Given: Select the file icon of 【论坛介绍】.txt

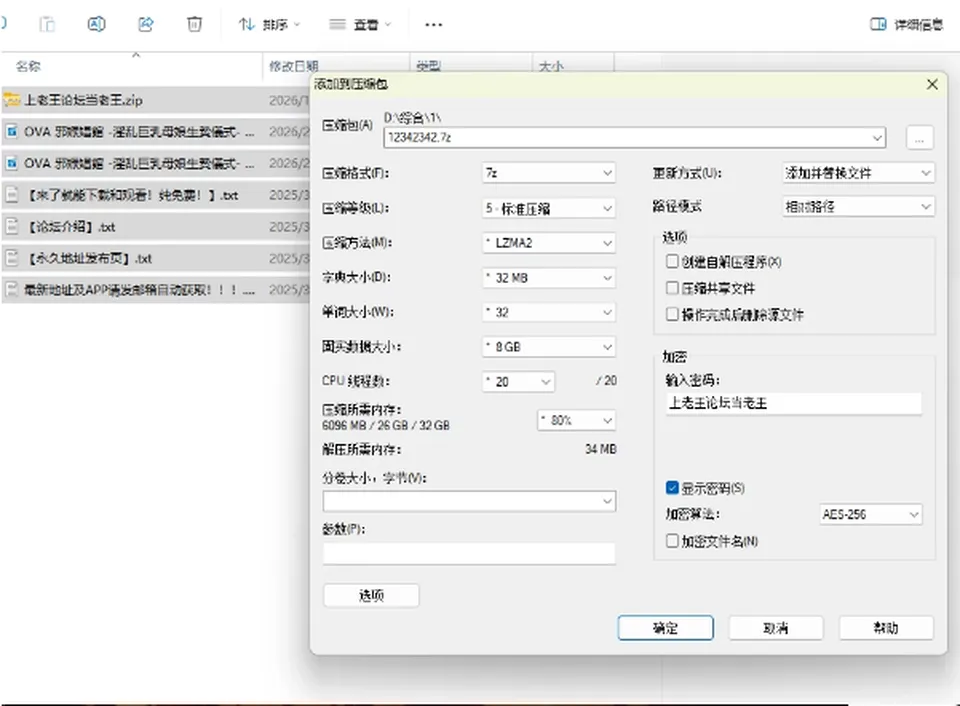Looking at the screenshot, I should click(x=12, y=227).
